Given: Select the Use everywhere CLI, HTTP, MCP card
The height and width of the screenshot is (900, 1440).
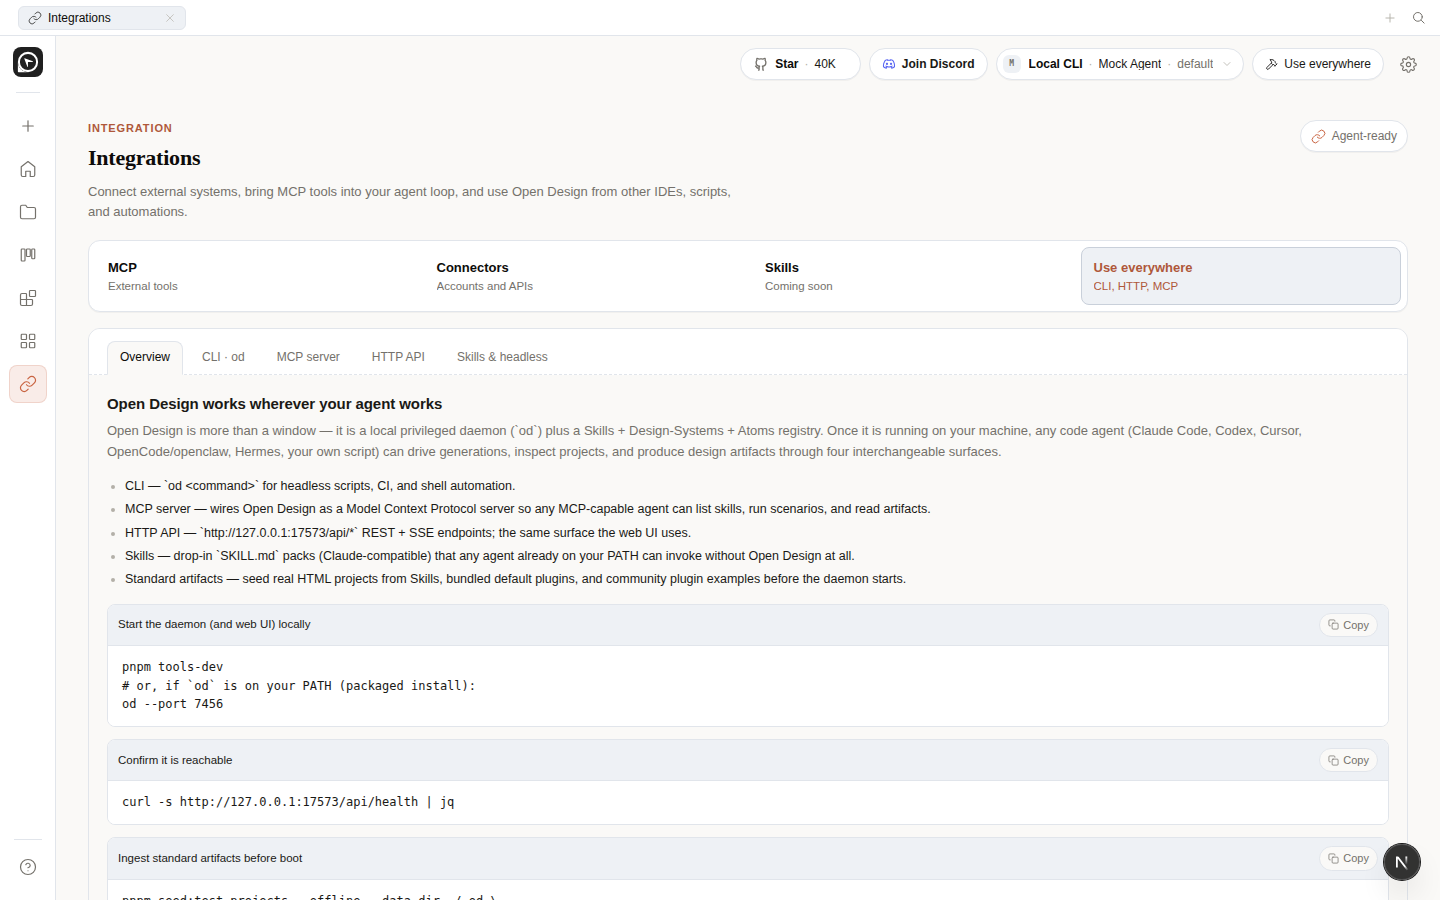Looking at the screenshot, I should pyautogui.click(x=1241, y=276).
